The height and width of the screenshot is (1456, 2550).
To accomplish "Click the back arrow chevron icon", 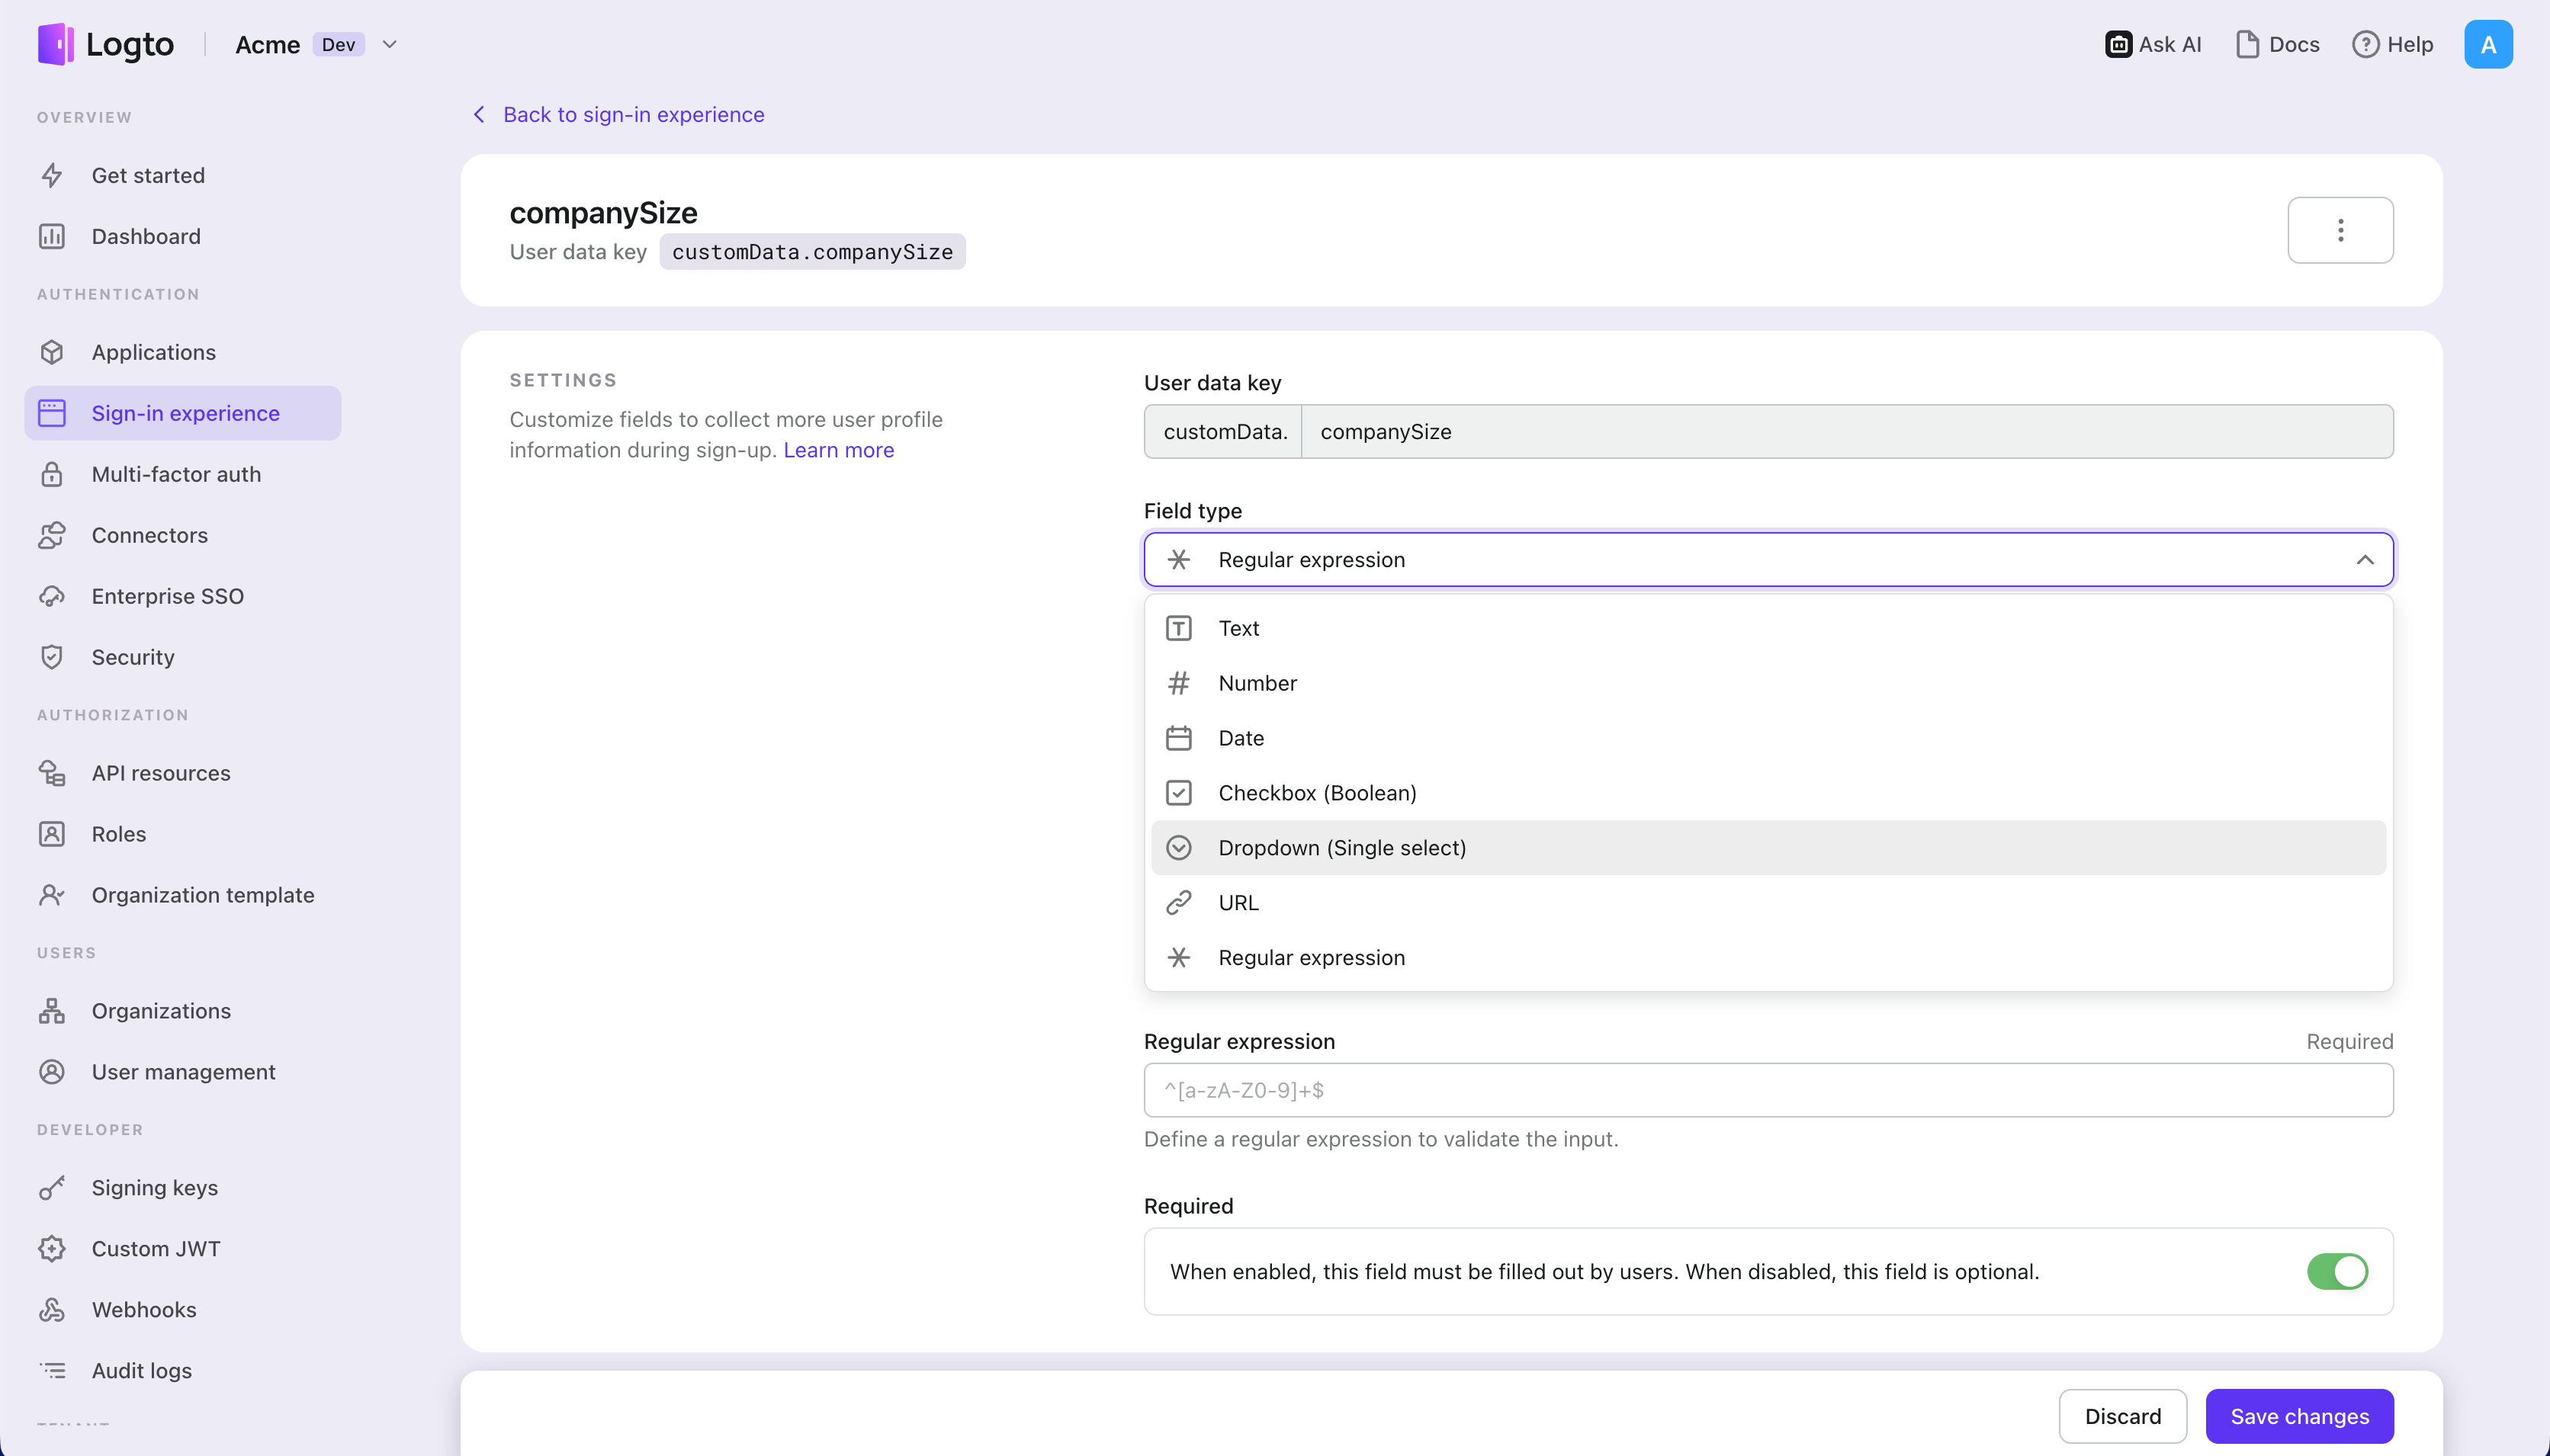I will tap(479, 115).
